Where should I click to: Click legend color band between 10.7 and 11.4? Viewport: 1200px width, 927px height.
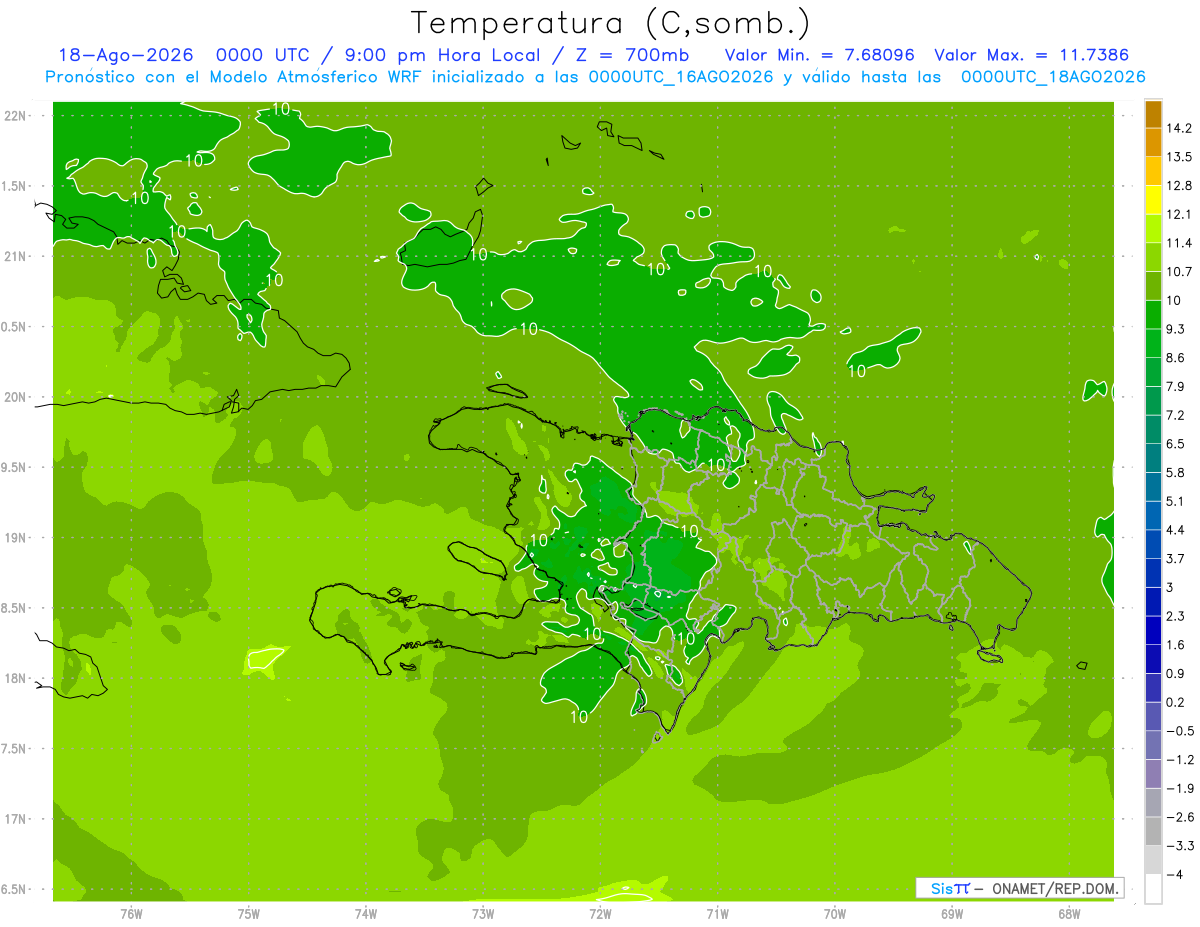1153,257
